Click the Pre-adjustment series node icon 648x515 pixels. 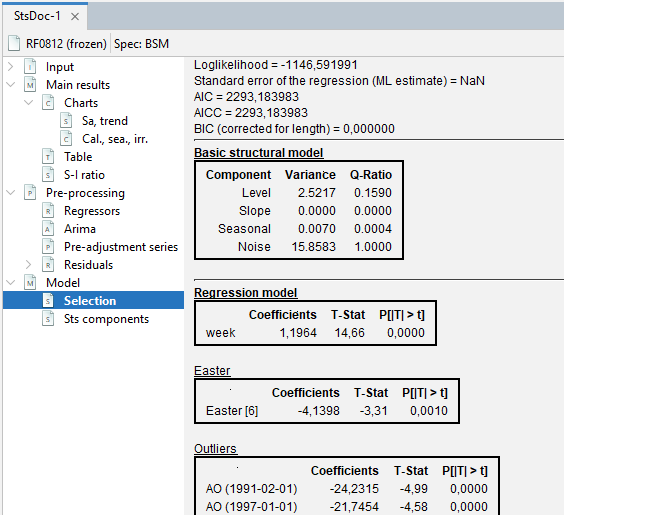coord(47,247)
